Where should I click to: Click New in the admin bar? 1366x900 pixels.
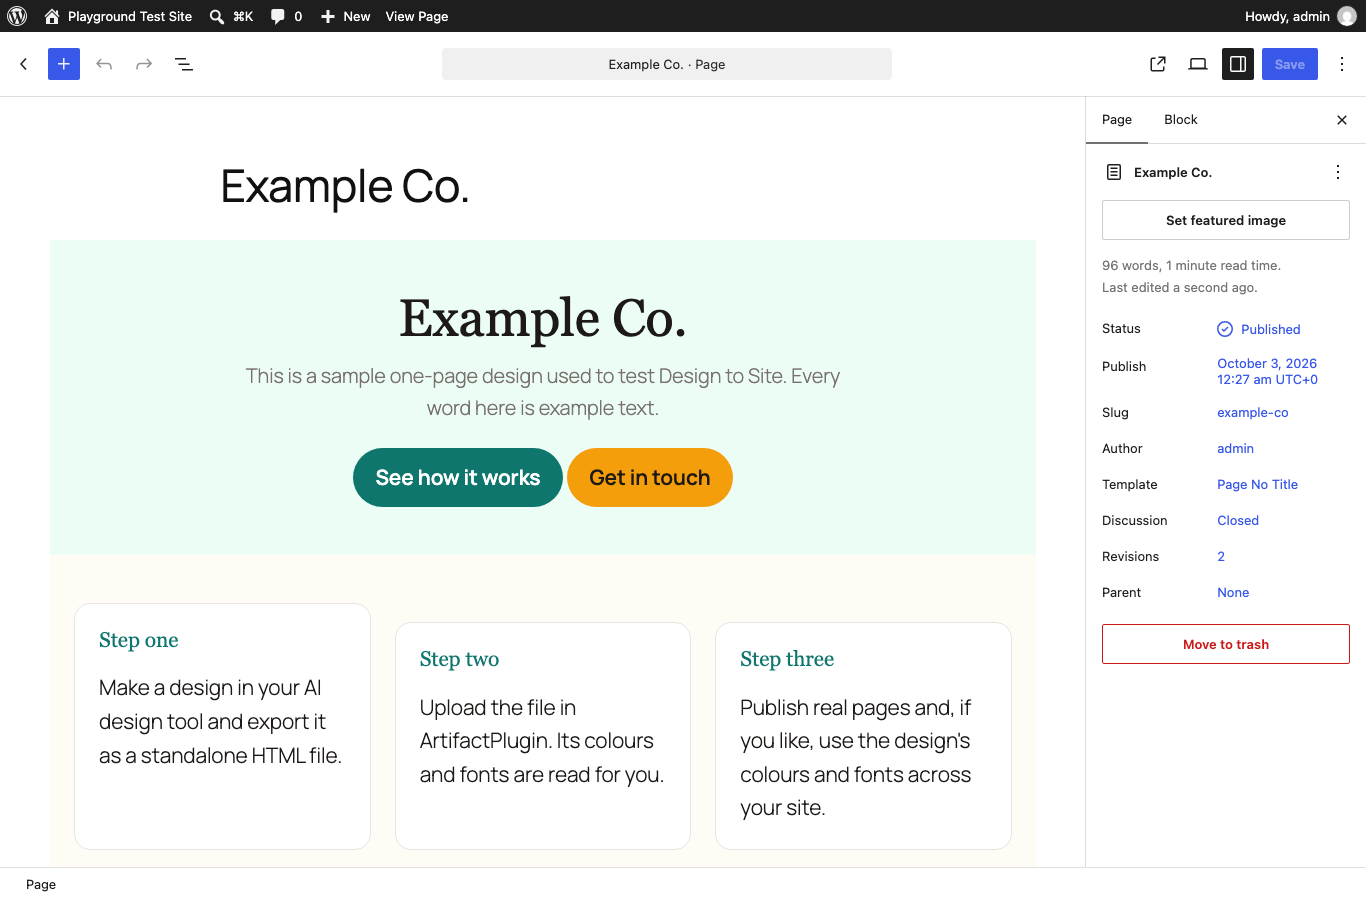click(x=345, y=16)
